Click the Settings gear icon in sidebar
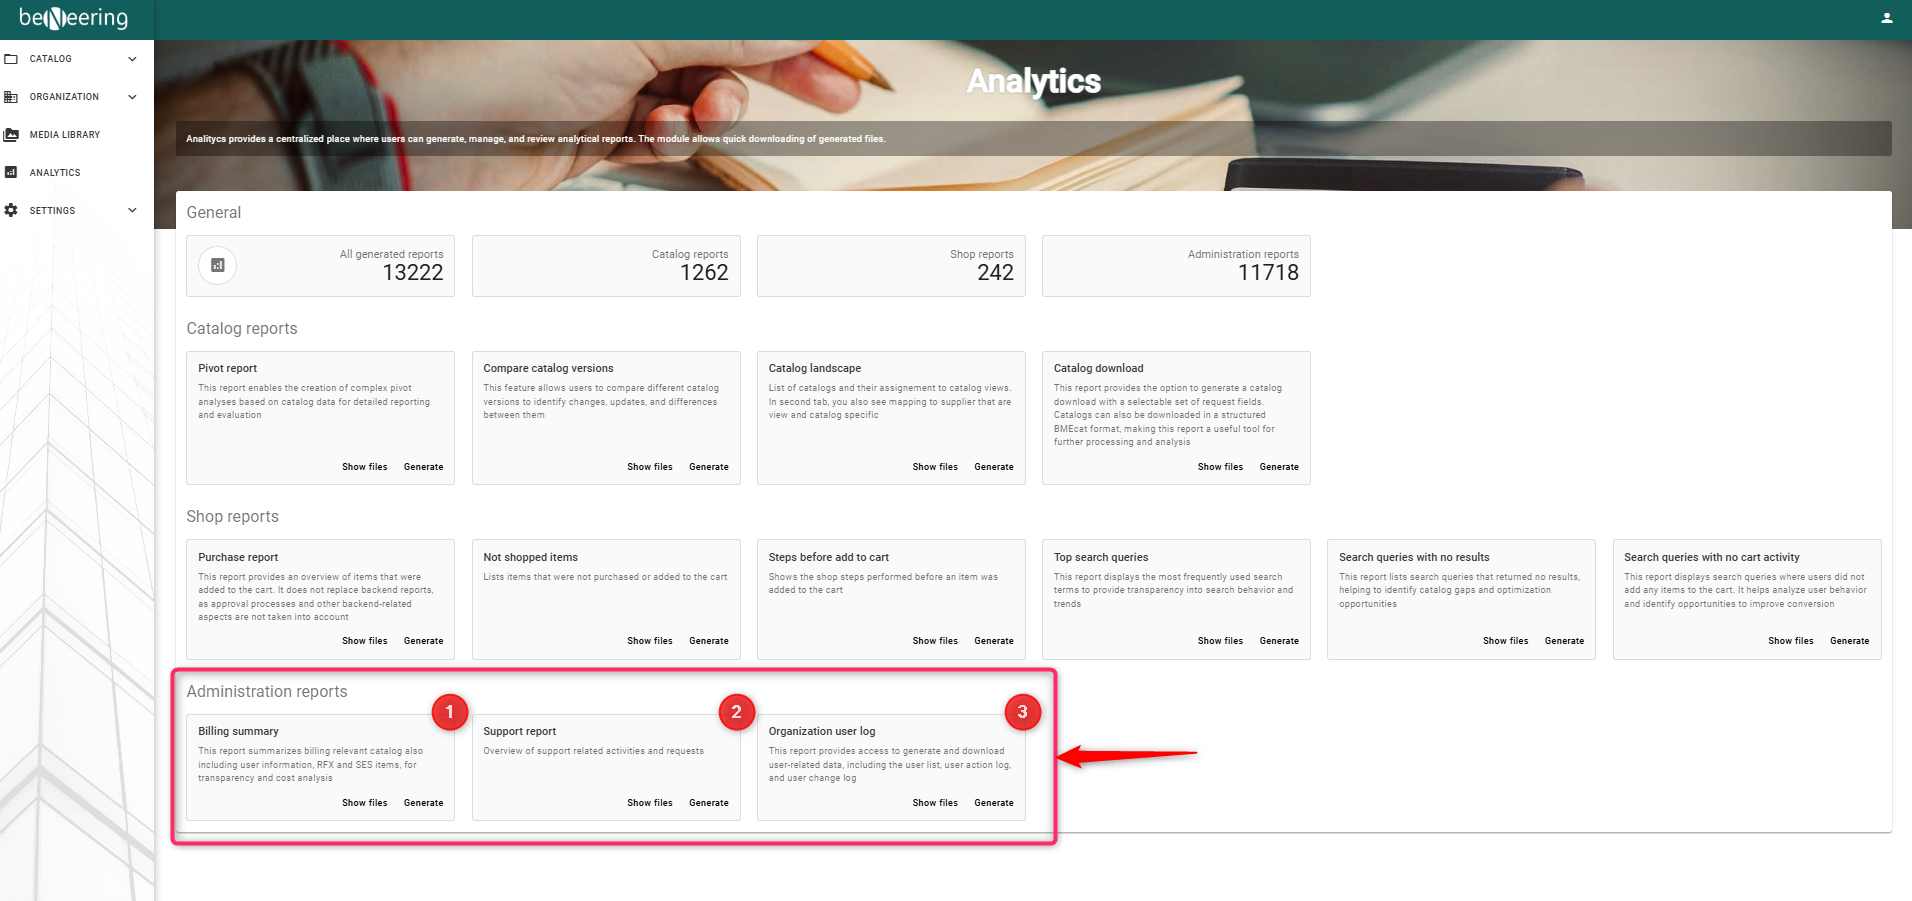 [12, 211]
